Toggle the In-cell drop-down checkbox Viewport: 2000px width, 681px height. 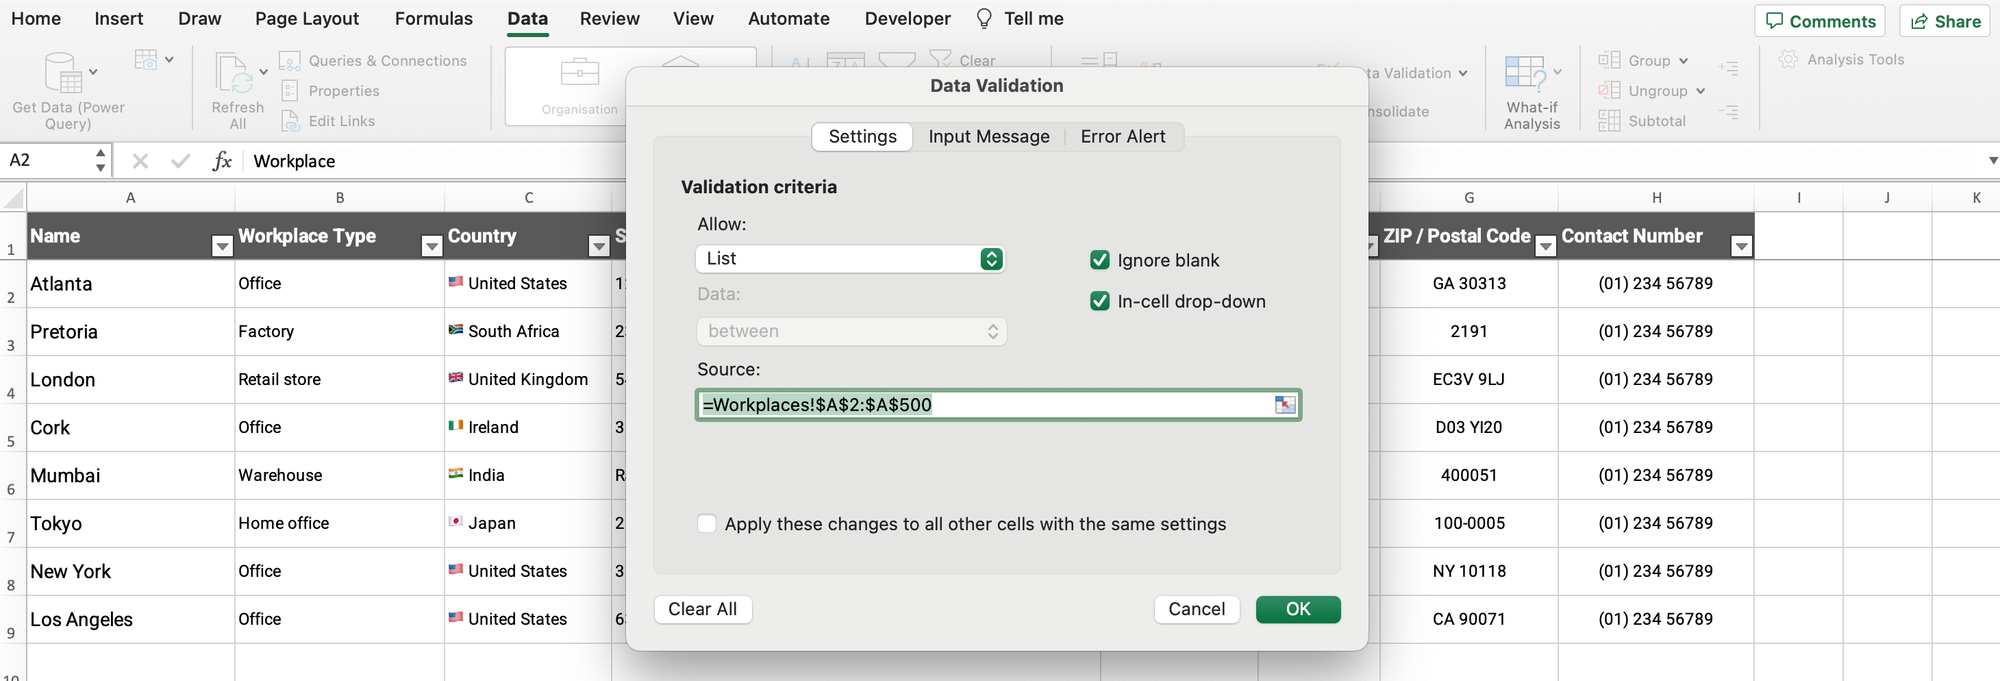[1100, 301]
